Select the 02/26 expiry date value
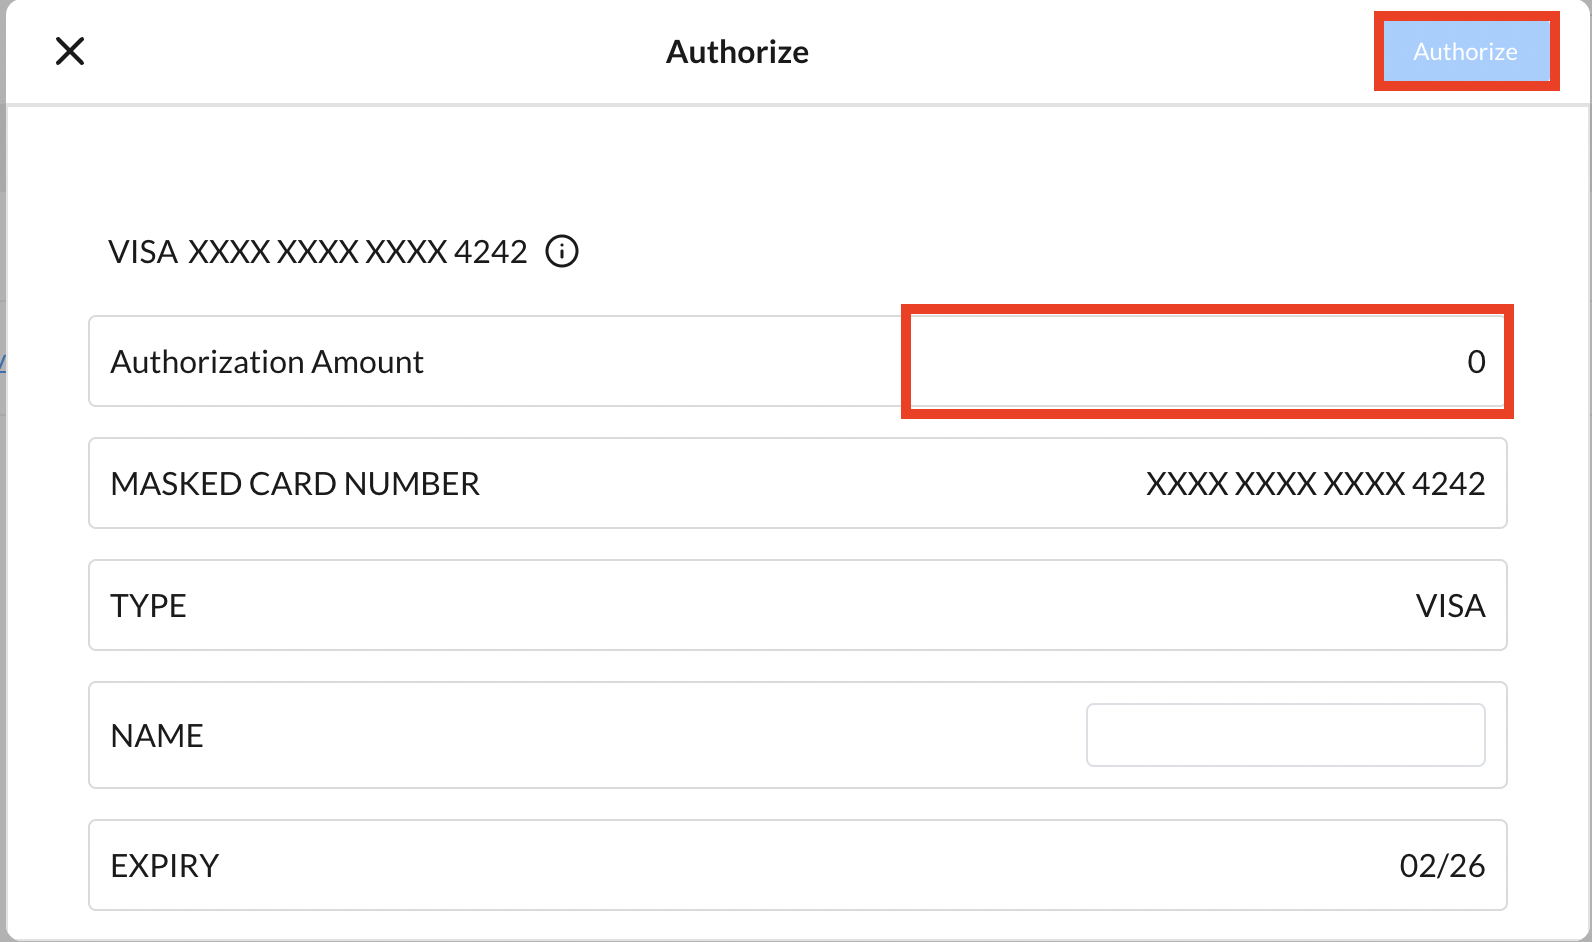The width and height of the screenshot is (1592, 942). [x=1442, y=866]
